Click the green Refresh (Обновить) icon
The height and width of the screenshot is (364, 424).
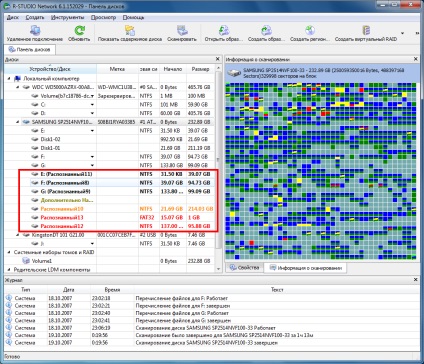coord(79,31)
